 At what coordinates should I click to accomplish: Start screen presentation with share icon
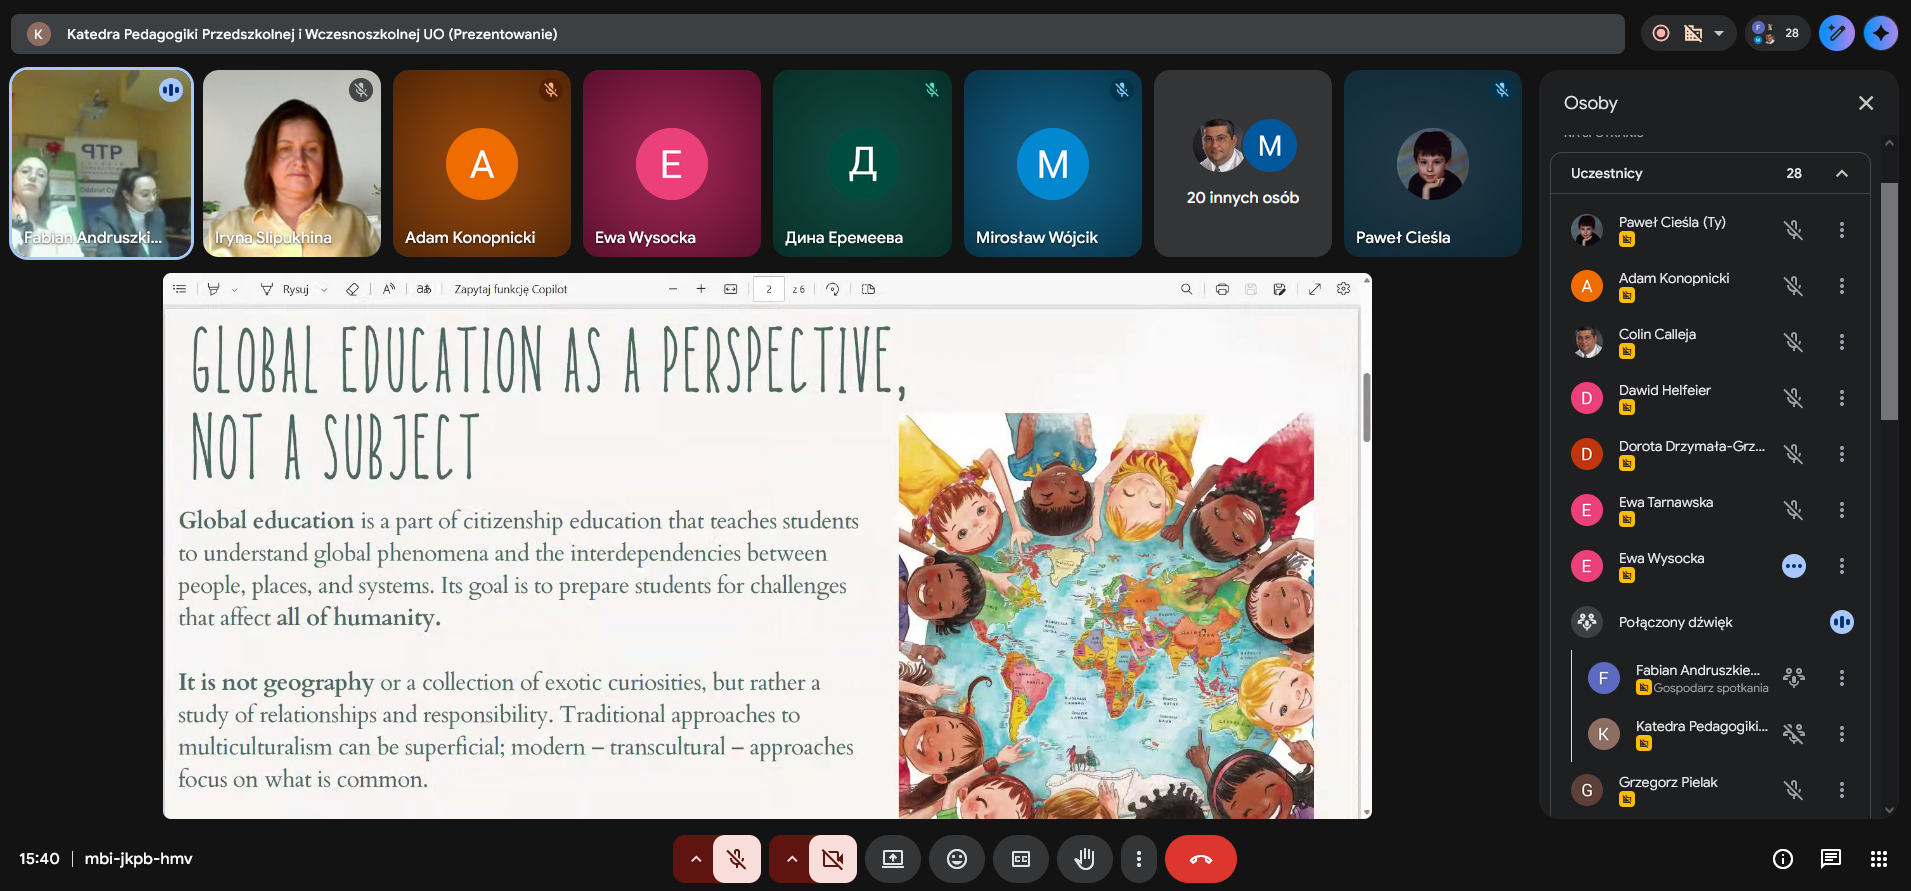pos(893,859)
